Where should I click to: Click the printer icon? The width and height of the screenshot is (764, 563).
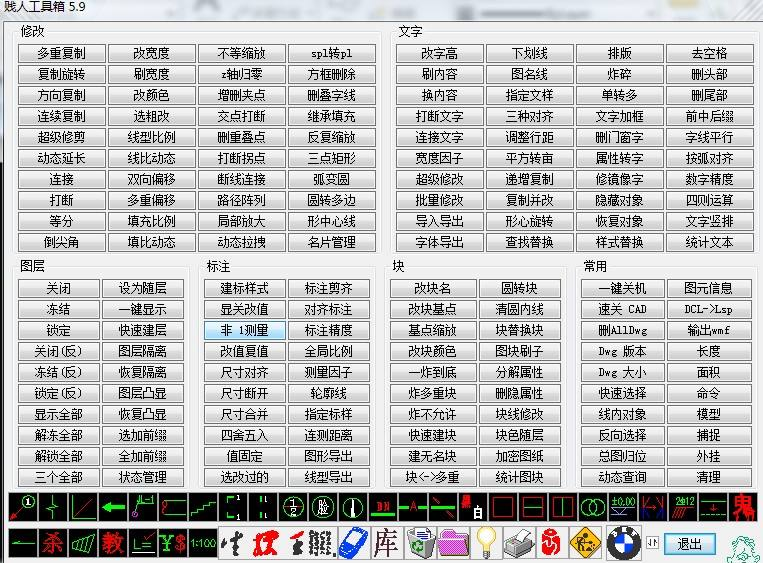[519, 543]
